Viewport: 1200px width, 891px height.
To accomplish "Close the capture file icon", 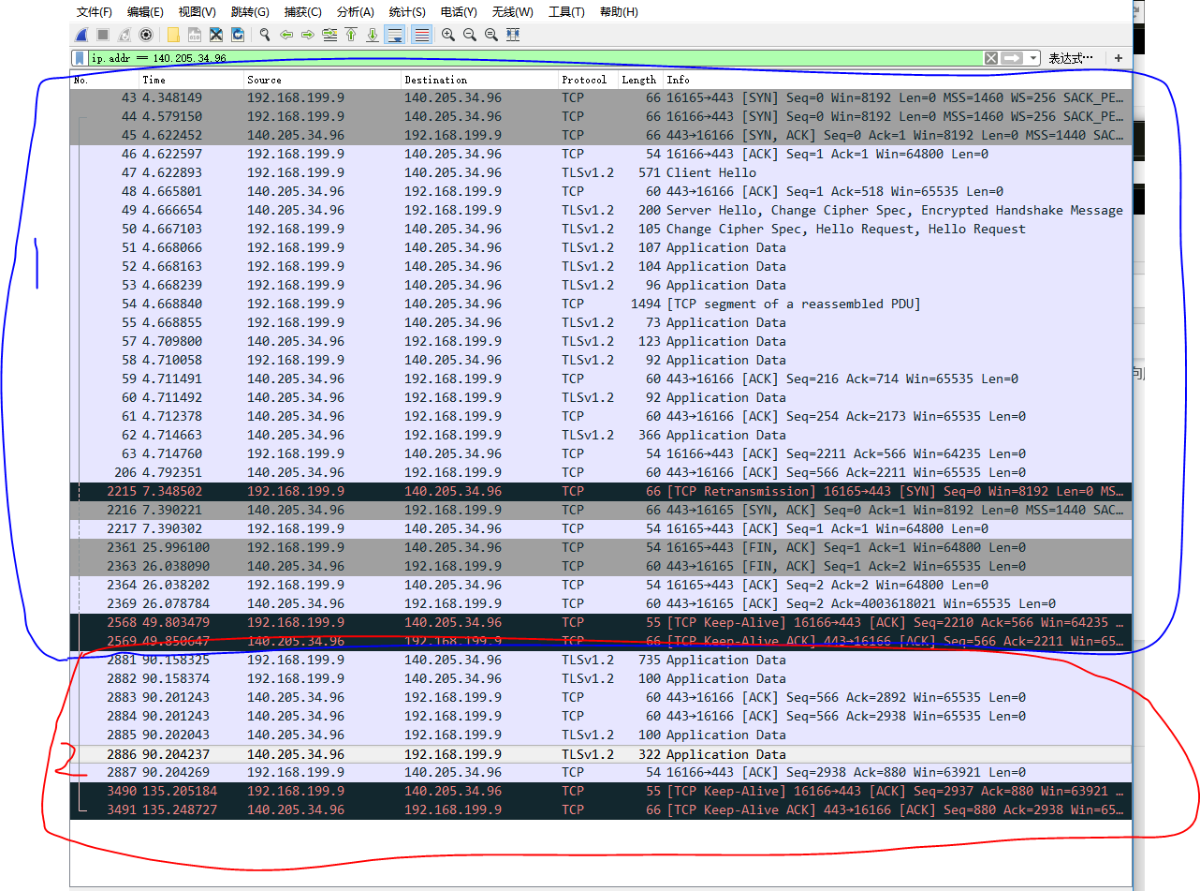I will coord(216,35).
